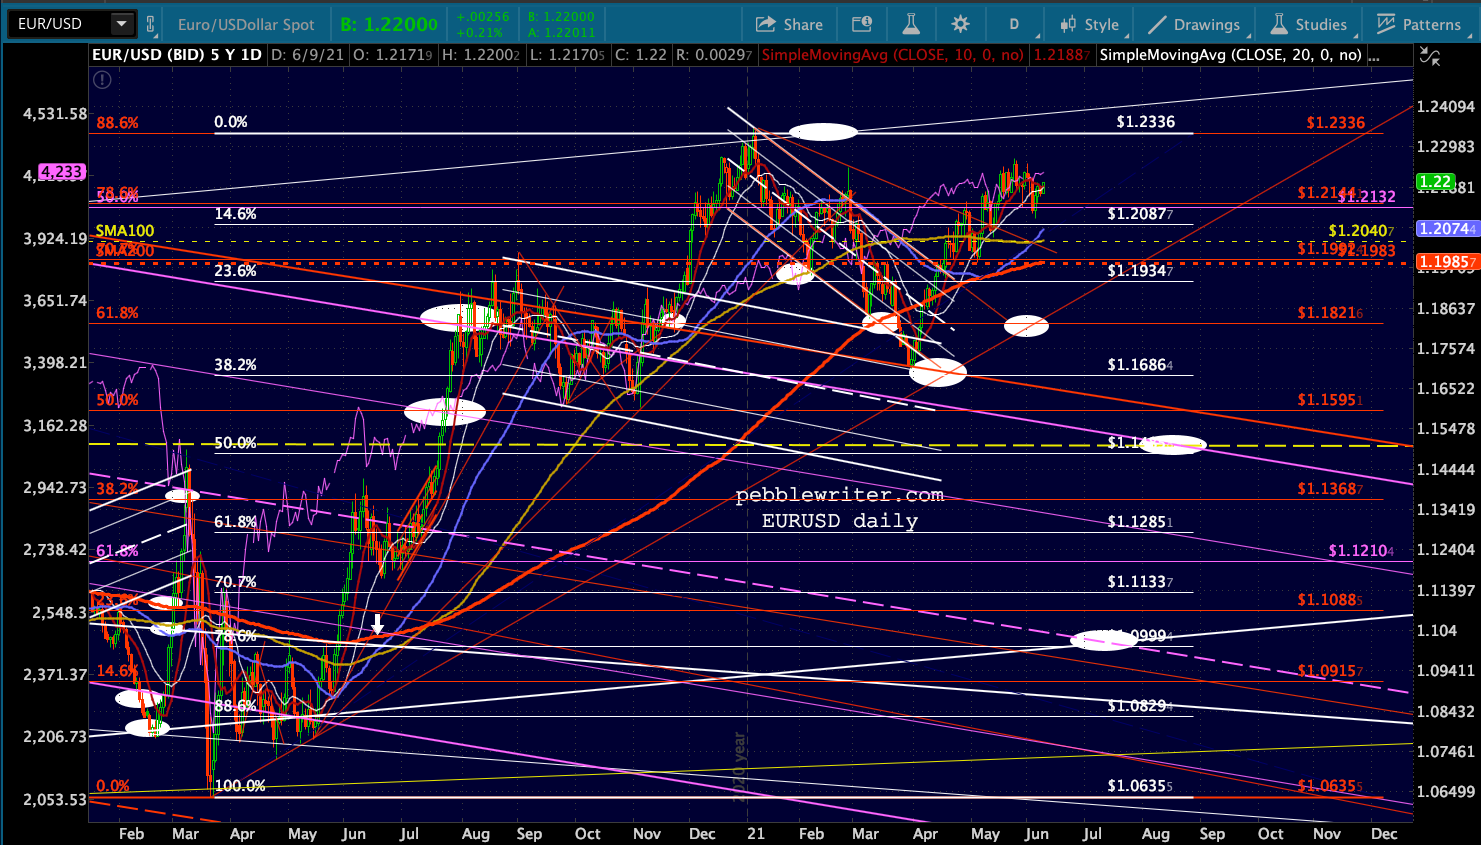Click the symbol link clip icon
1481x845 pixels.
pyautogui.click(x=151, y=24)
